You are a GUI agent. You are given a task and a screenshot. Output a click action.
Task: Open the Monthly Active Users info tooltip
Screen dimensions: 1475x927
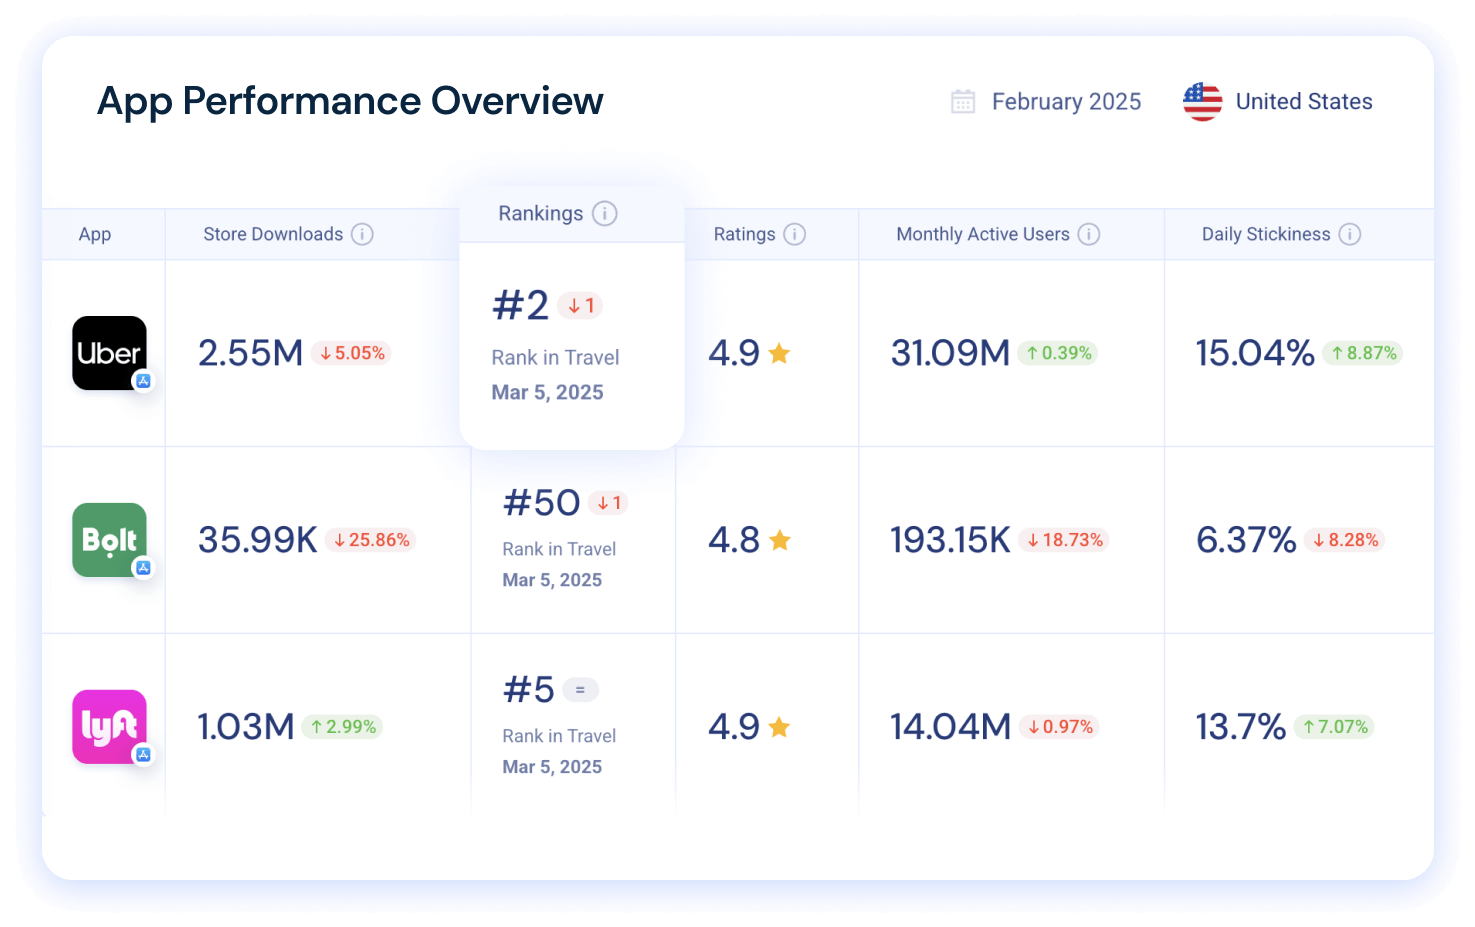[1089, 234]
